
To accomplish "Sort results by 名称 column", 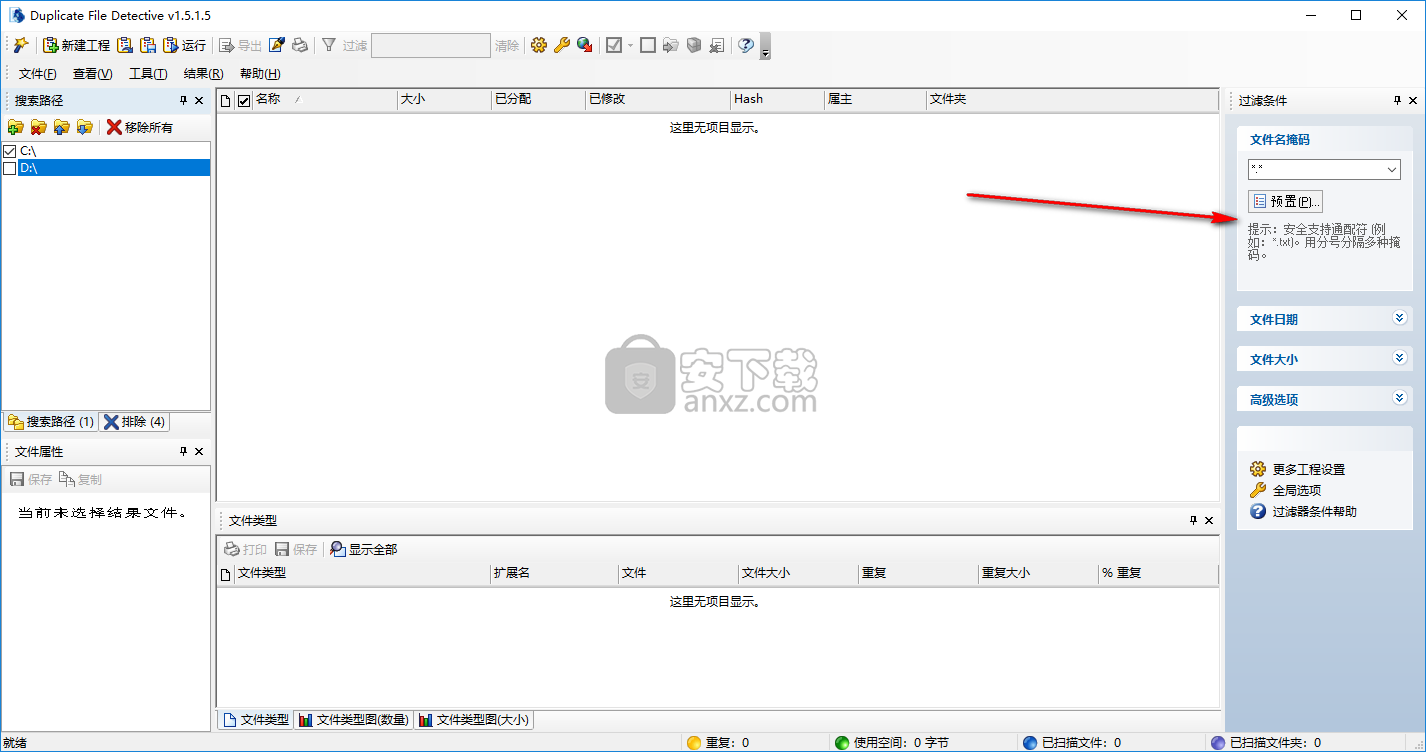I will (x=324, y=99).
